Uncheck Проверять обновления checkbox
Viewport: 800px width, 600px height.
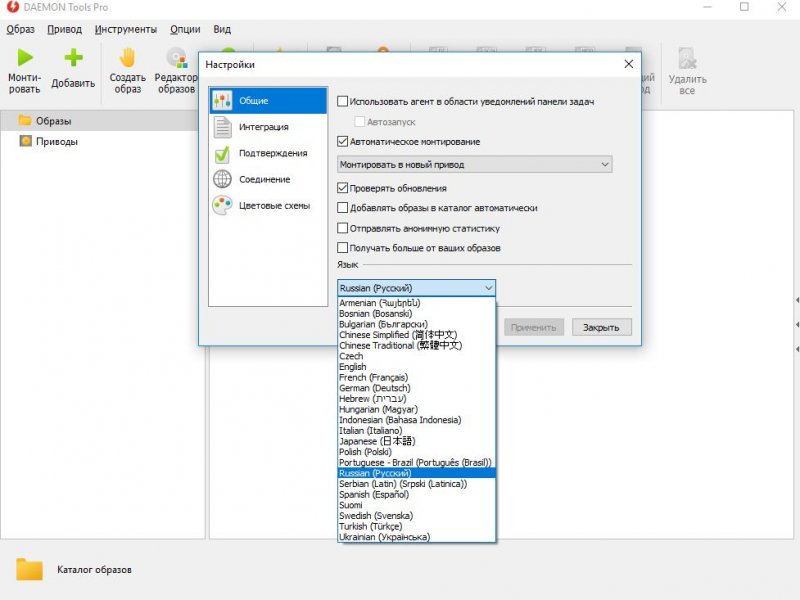(x=342, y=188)
